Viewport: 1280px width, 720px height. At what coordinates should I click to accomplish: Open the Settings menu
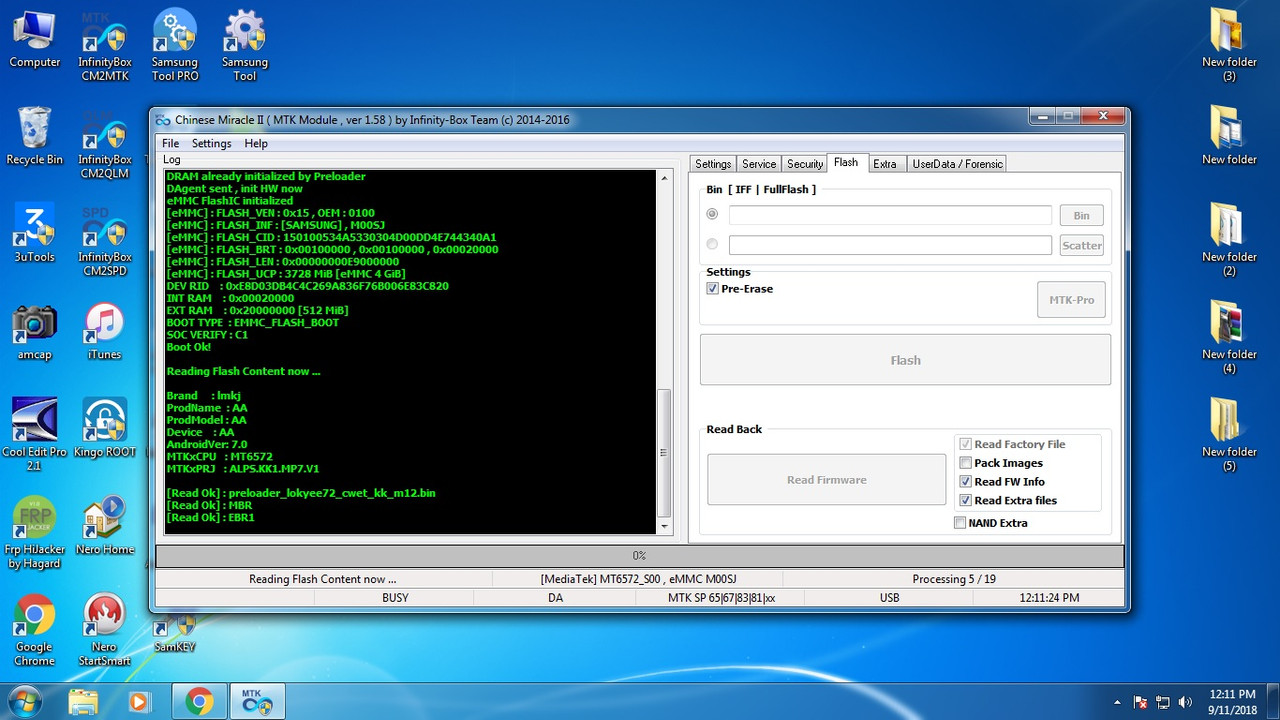(x=212, y=143)
